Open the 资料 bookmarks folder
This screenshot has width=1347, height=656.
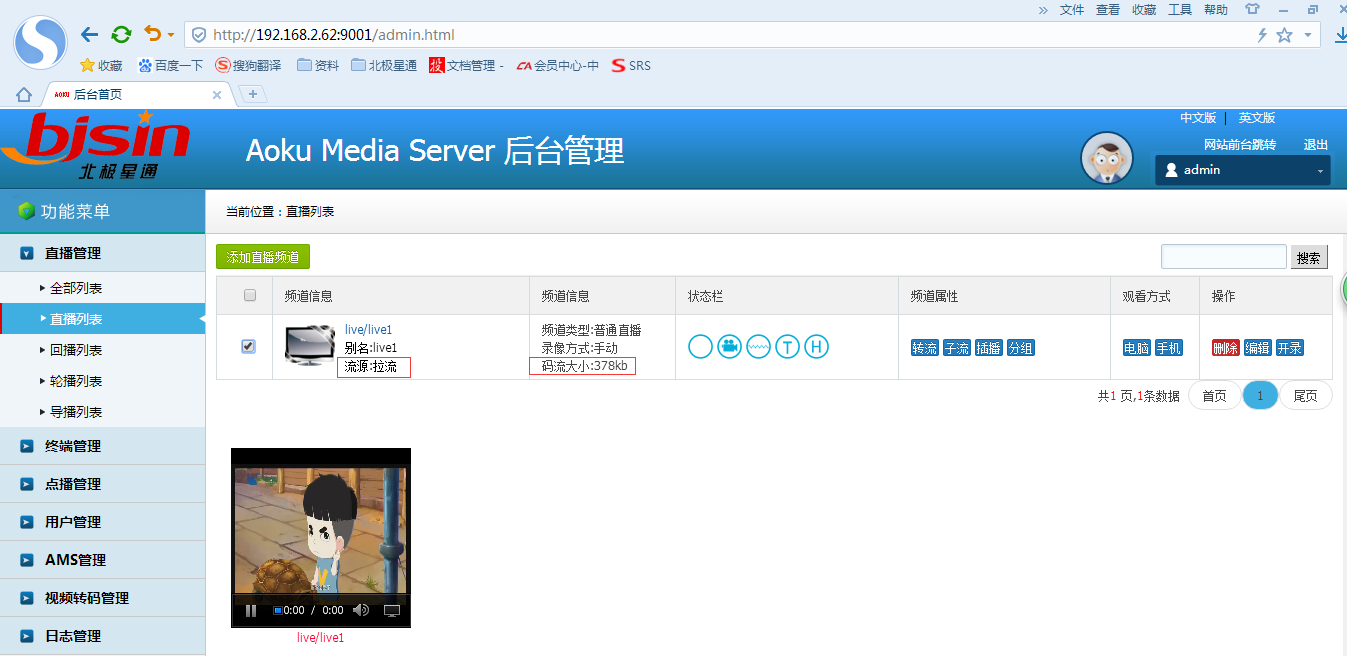318,66
